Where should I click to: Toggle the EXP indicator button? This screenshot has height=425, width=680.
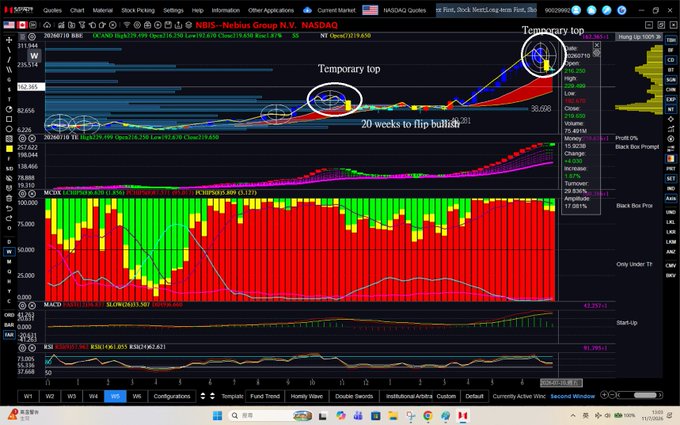pyautogui.click(x=671, y=99)
